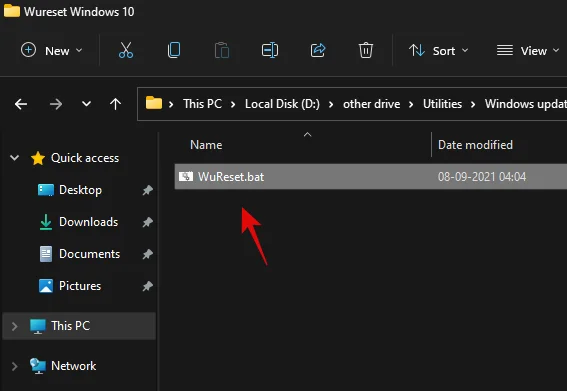Select other drive in breadcrumb
Screen dimensions: 567x391
[371, 104]
